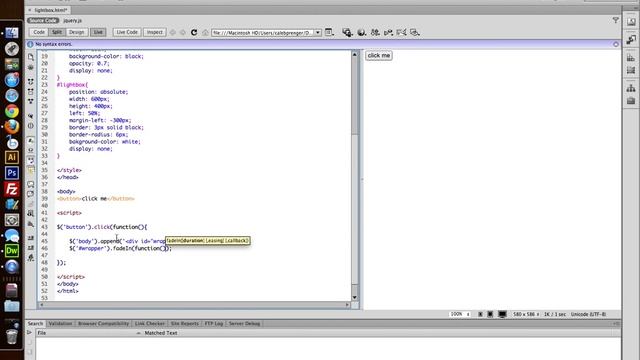This screenshot has width=640, height=360.
Task: Click the Inspect button
Action: (x=155, y=32)
